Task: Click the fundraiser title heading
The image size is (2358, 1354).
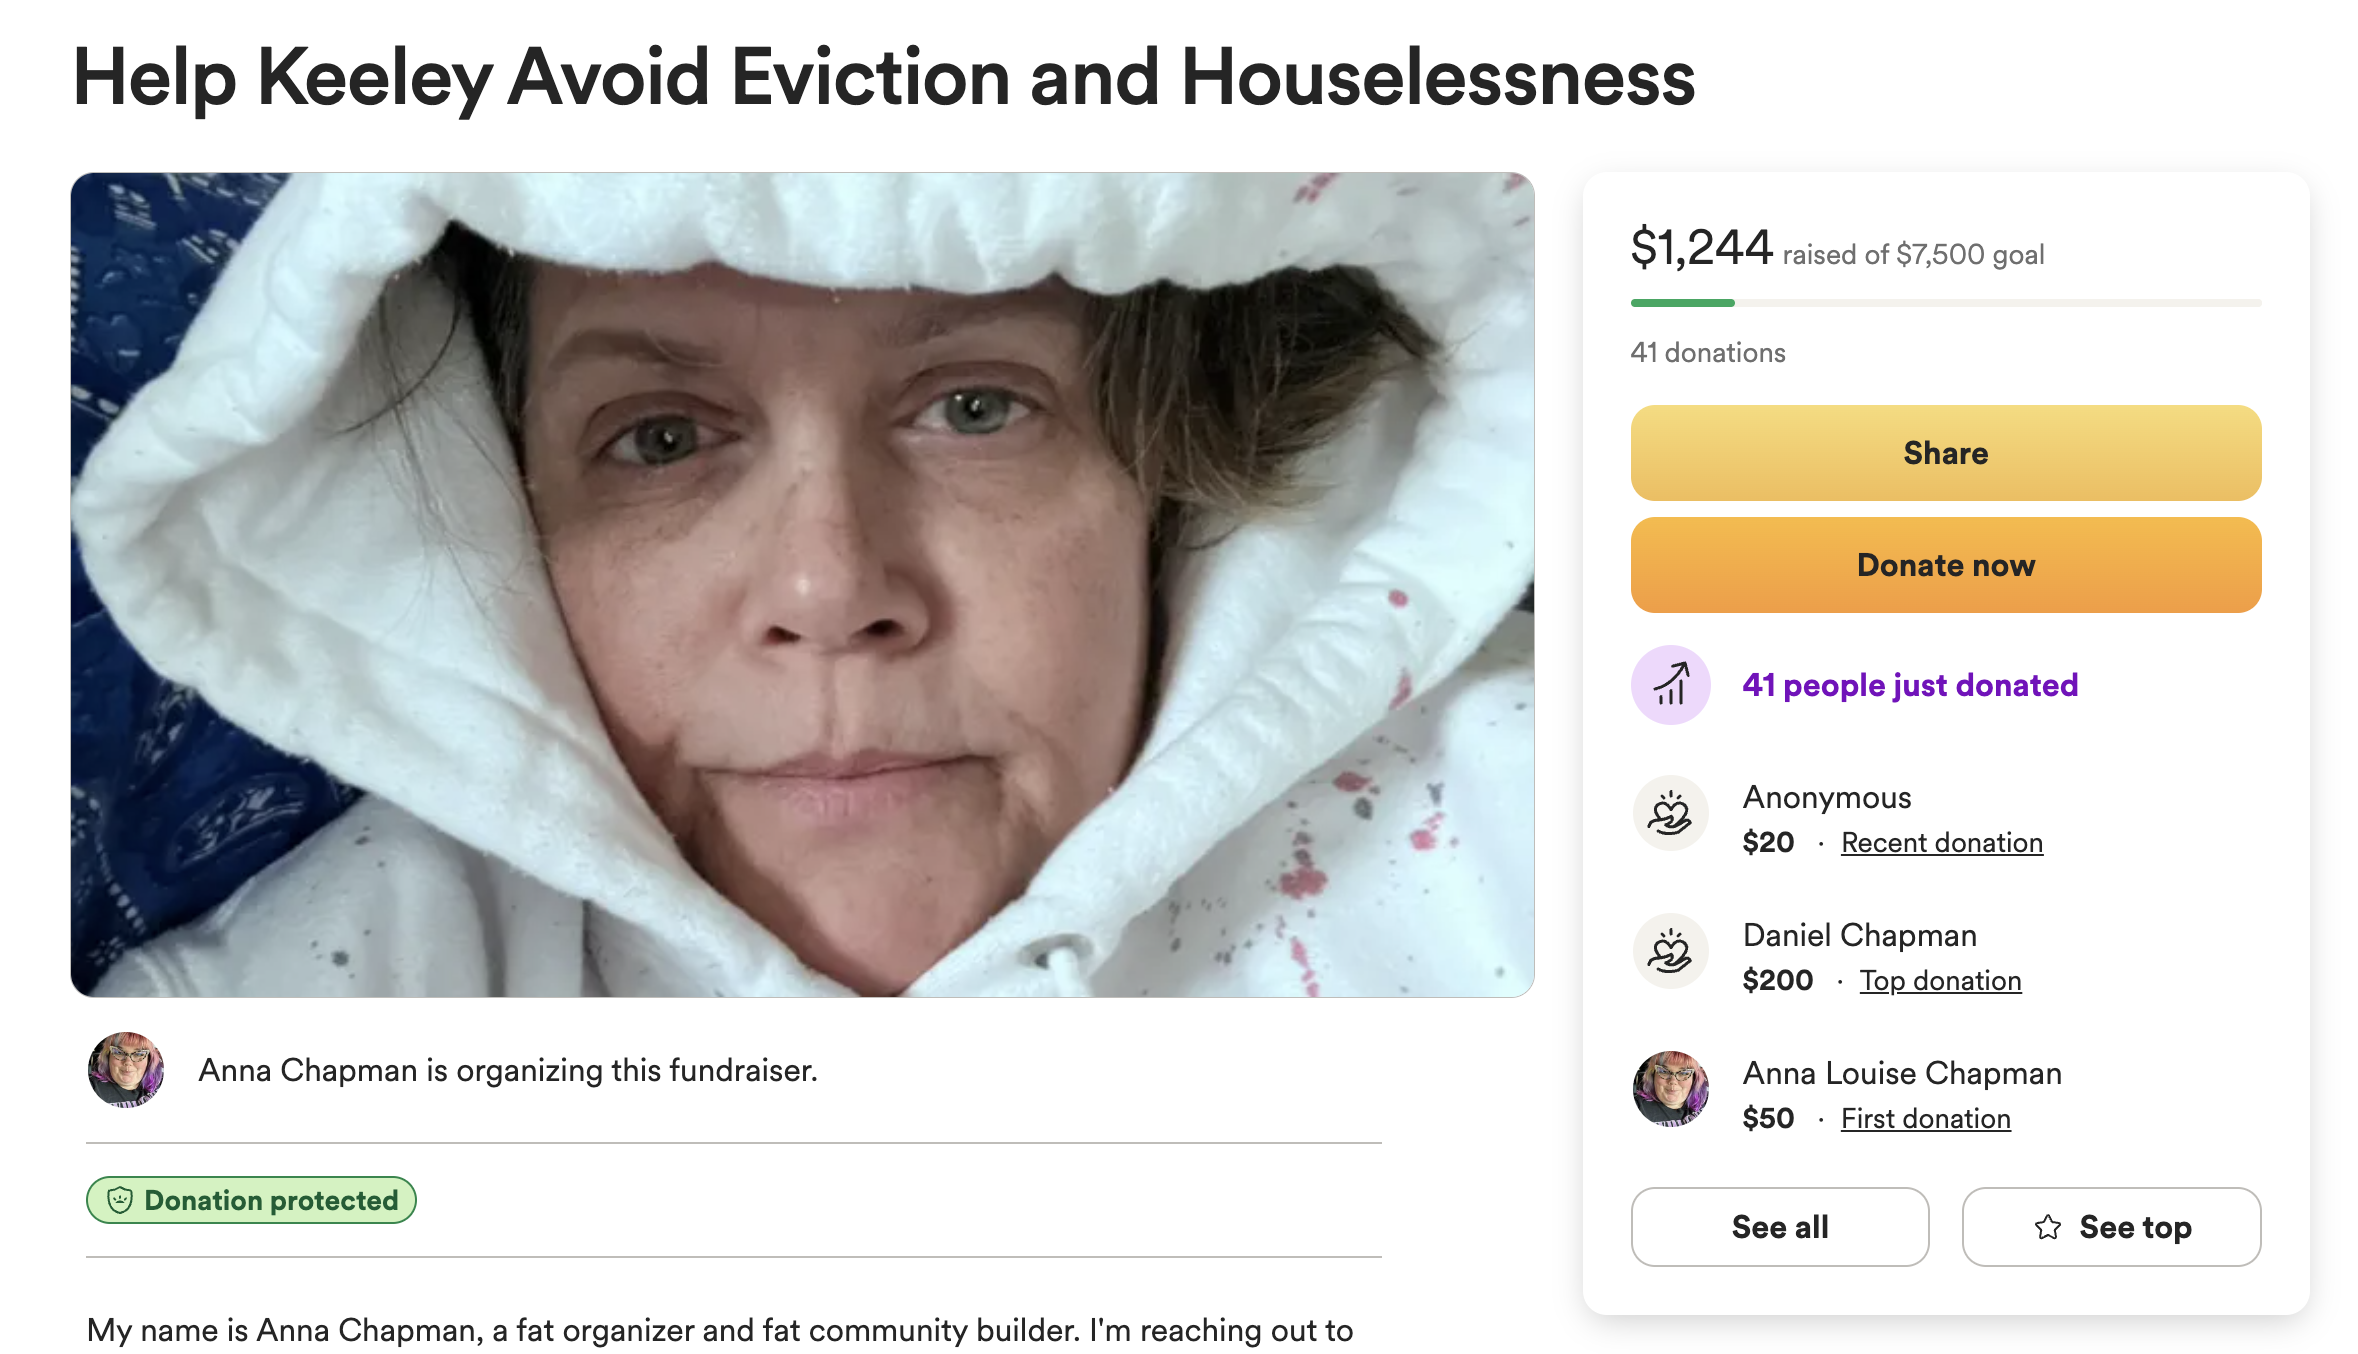Action: coord(884,78)
